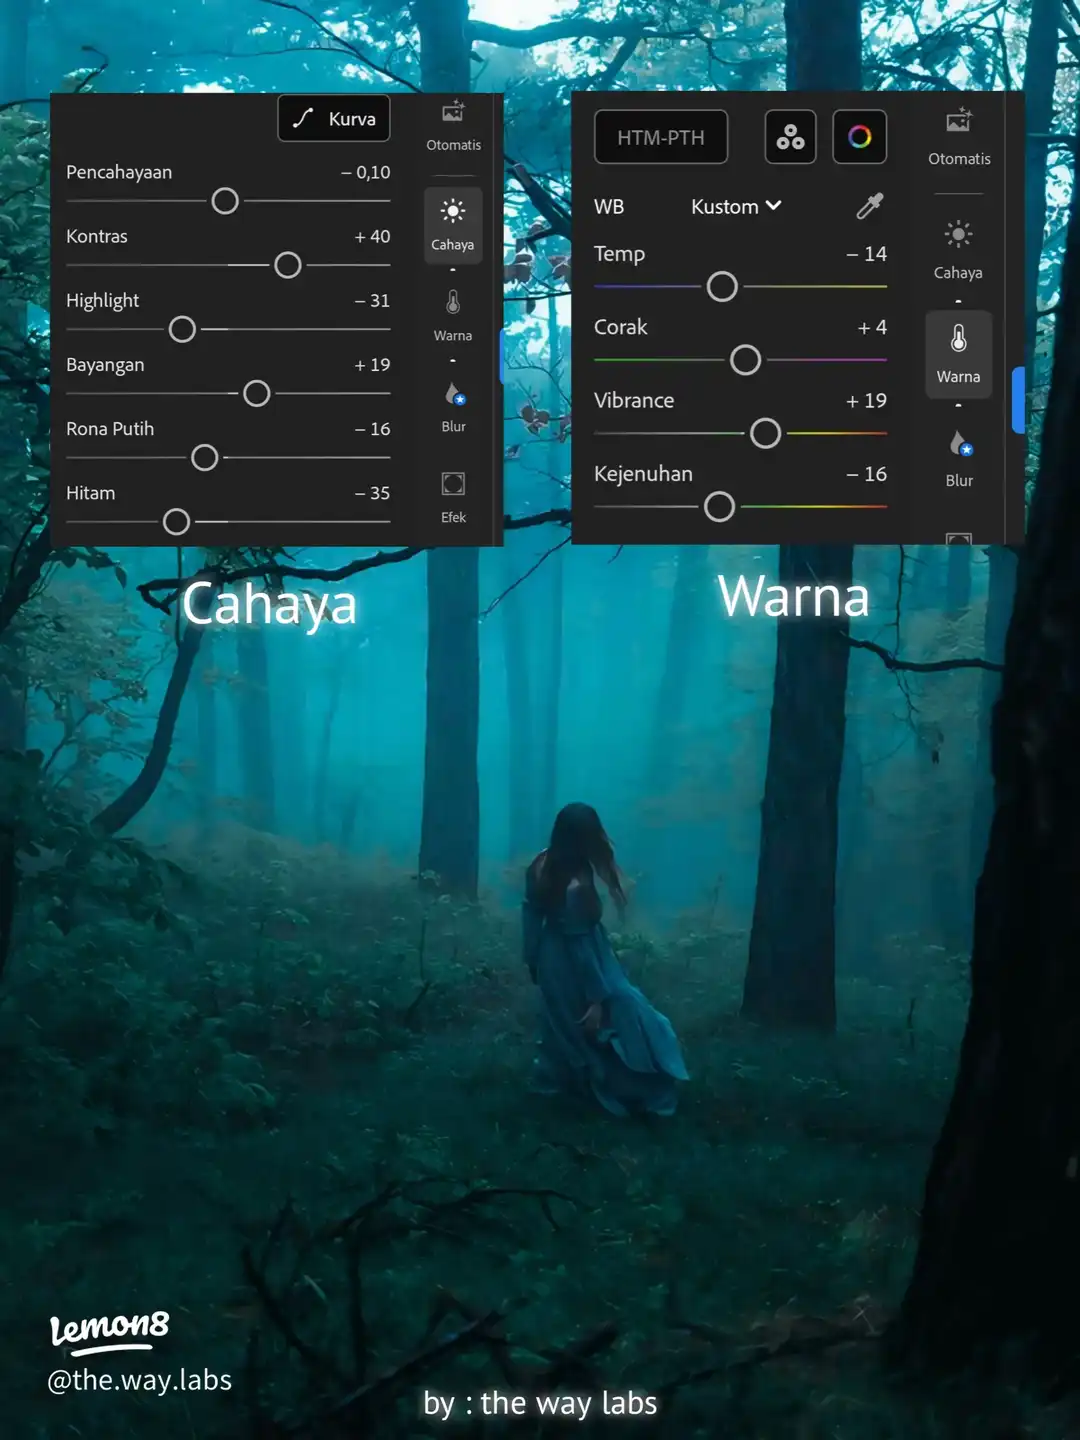Pick white balance with eyedropper tool
The height and width of the screenshot is (1440, 1080).
869,206
